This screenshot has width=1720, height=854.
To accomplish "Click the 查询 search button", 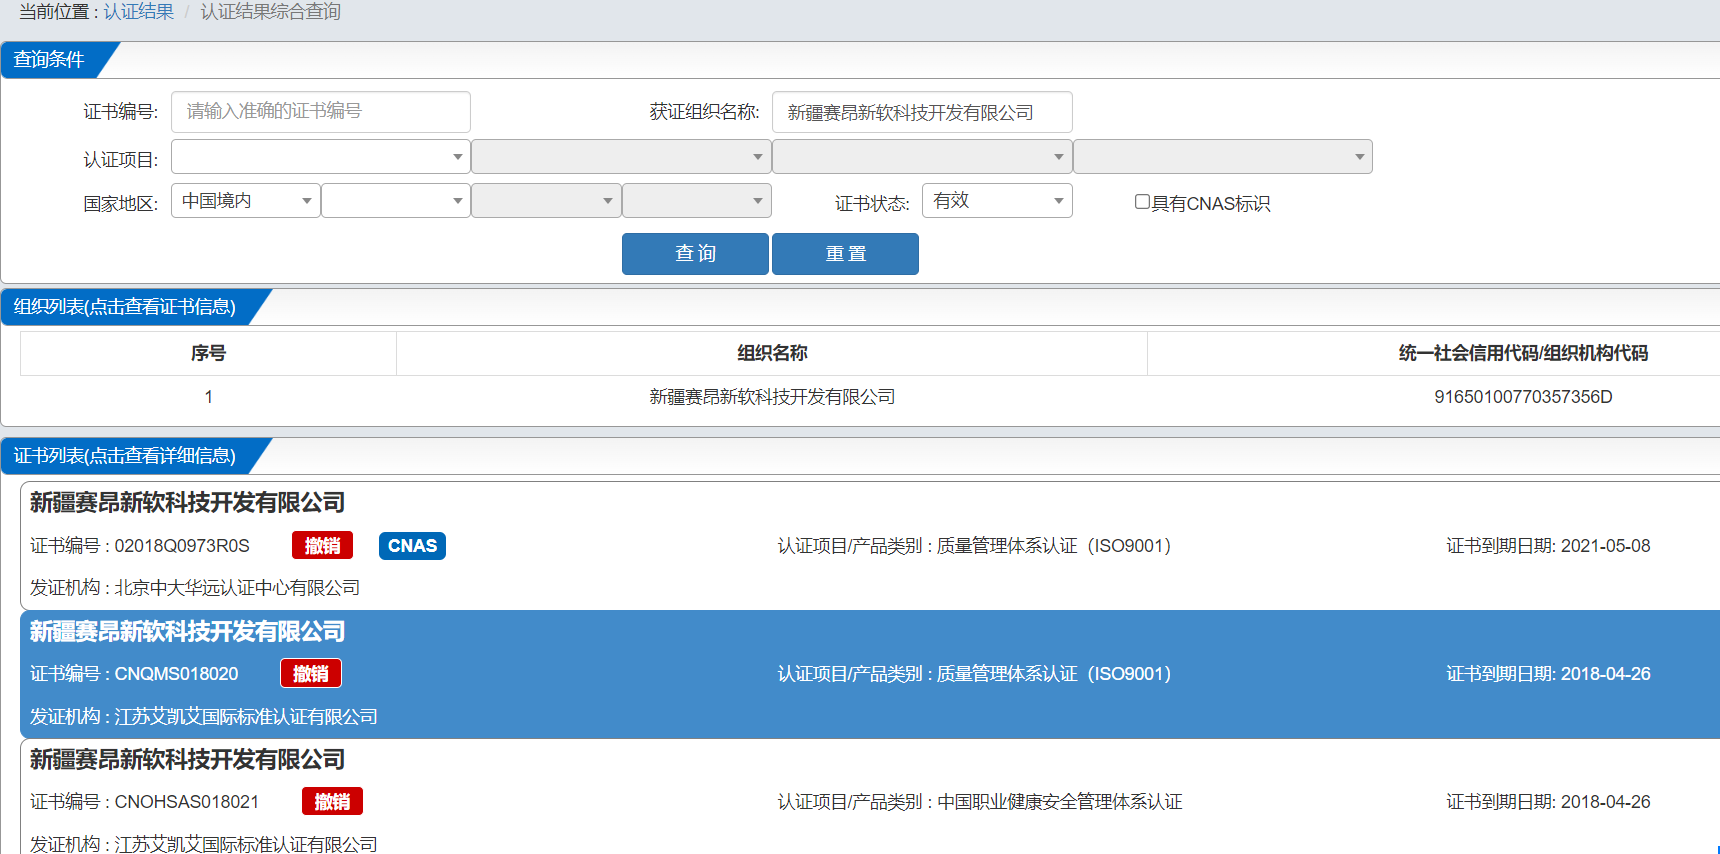I will 695,254.
